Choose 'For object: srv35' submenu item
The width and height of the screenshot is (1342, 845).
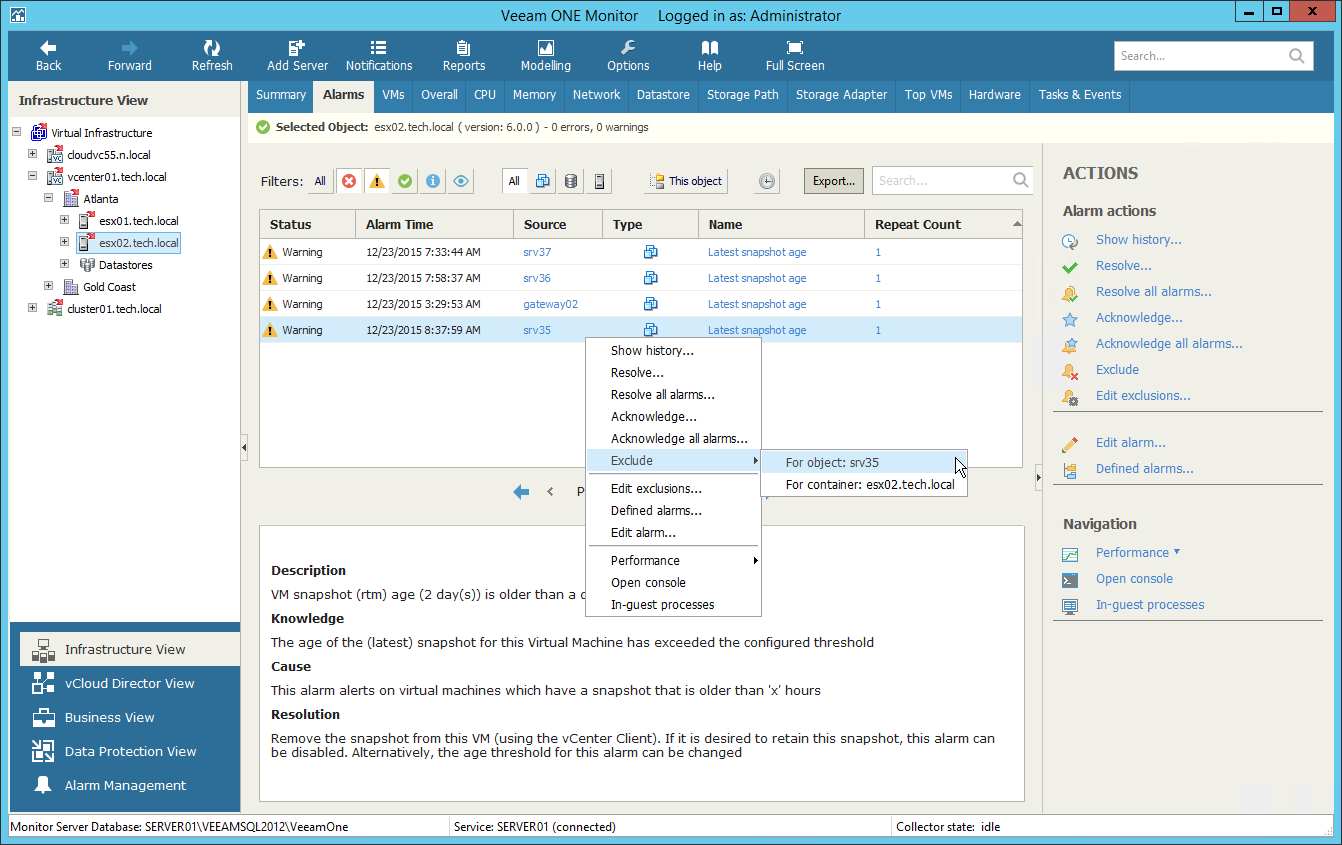tap(864, 462)
